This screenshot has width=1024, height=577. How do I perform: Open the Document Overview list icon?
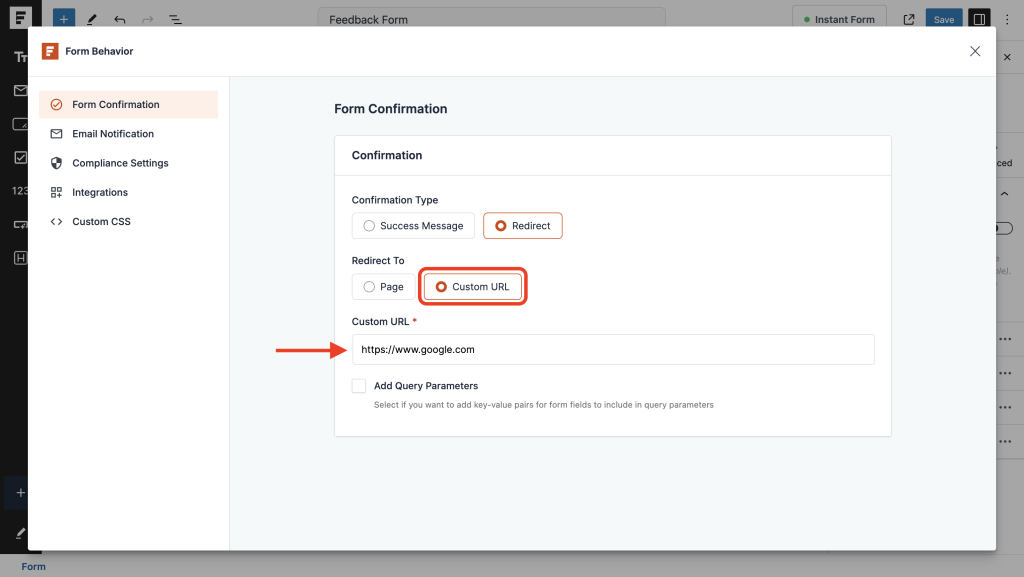[x=174, y=18]
